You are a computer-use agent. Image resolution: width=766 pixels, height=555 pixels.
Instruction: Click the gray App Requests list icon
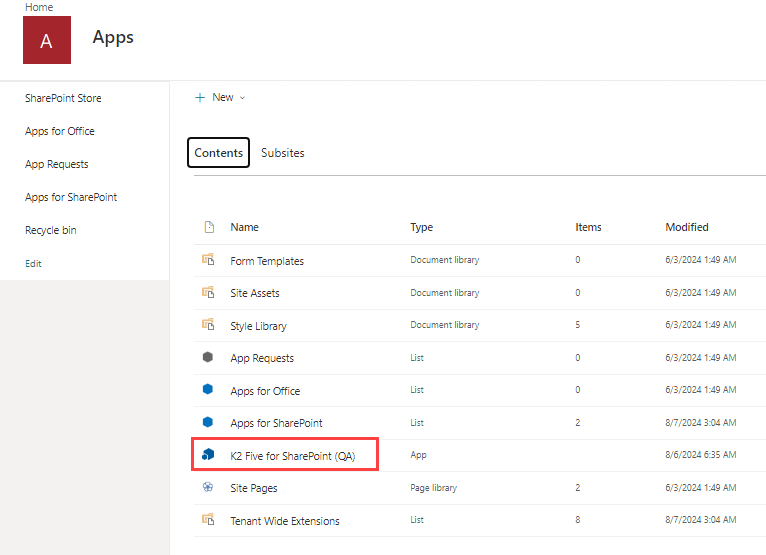coord(209,358)
